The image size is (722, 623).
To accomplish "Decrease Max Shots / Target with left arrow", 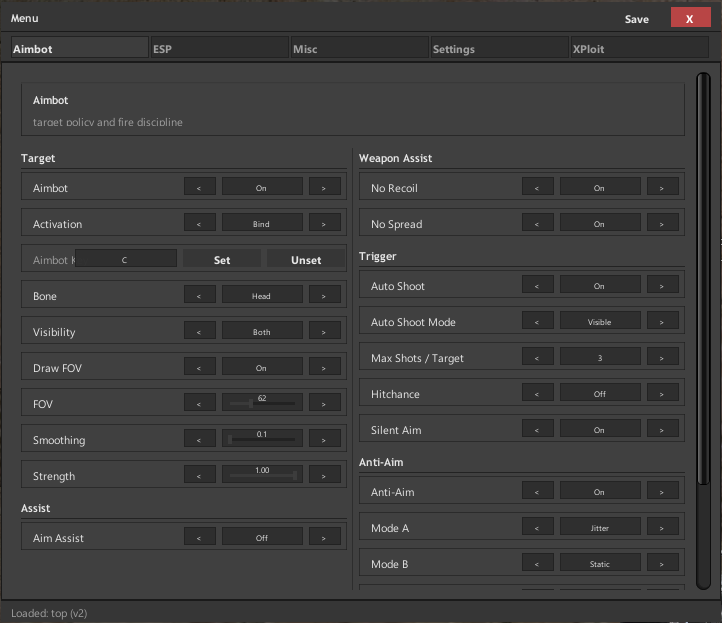I will coord(537,357).
